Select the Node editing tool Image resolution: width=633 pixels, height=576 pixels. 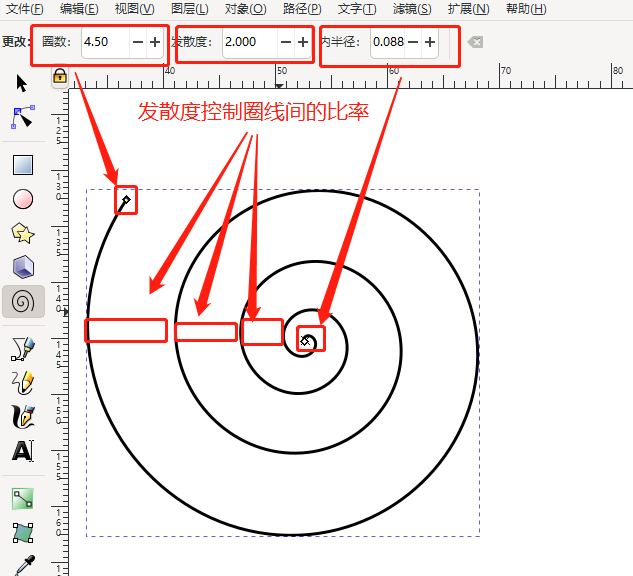(x=23, y=117)
